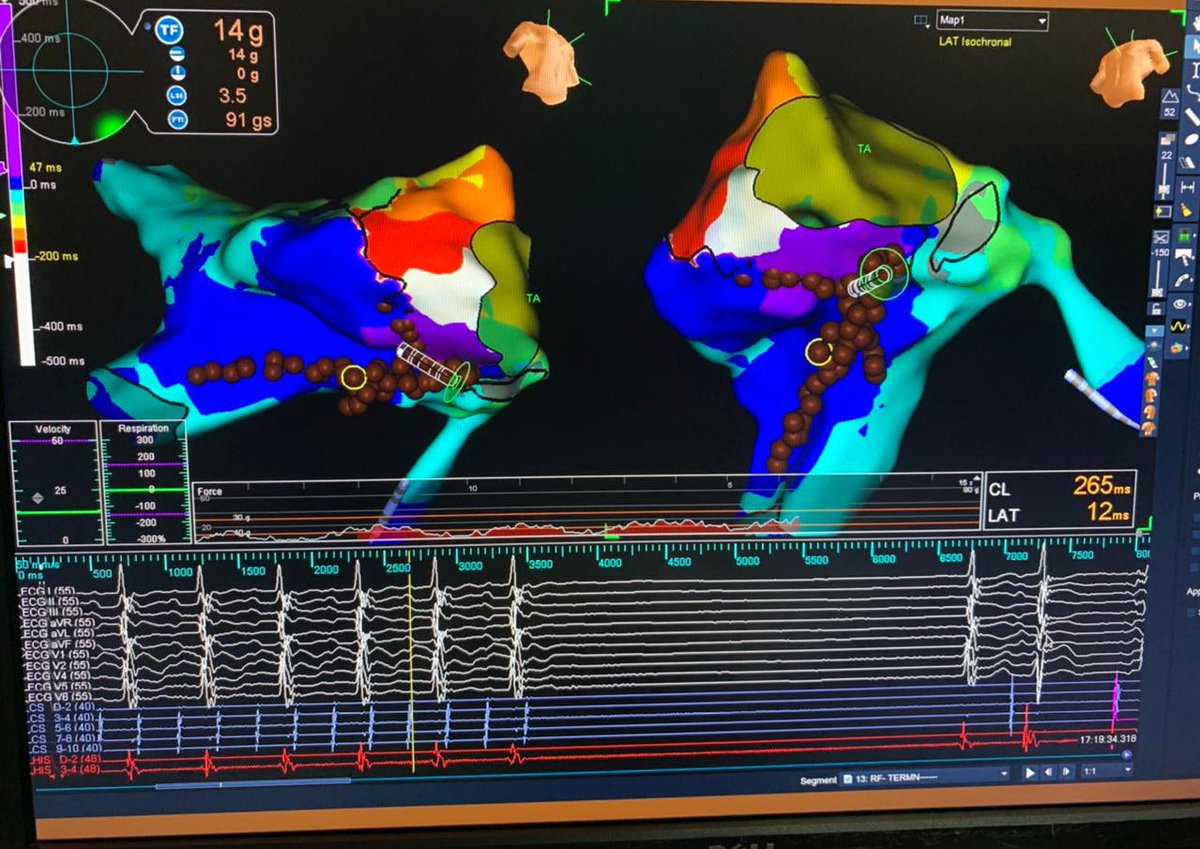
Task: Click the LAT Isochronal label
Action: (x=975, y=42)
